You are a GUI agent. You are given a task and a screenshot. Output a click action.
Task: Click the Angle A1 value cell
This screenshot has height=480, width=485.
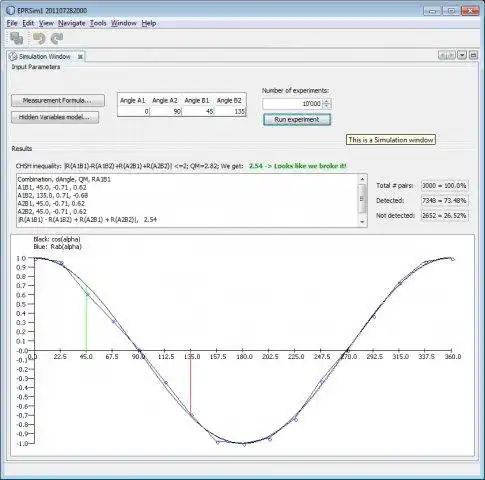pos(134,111)
